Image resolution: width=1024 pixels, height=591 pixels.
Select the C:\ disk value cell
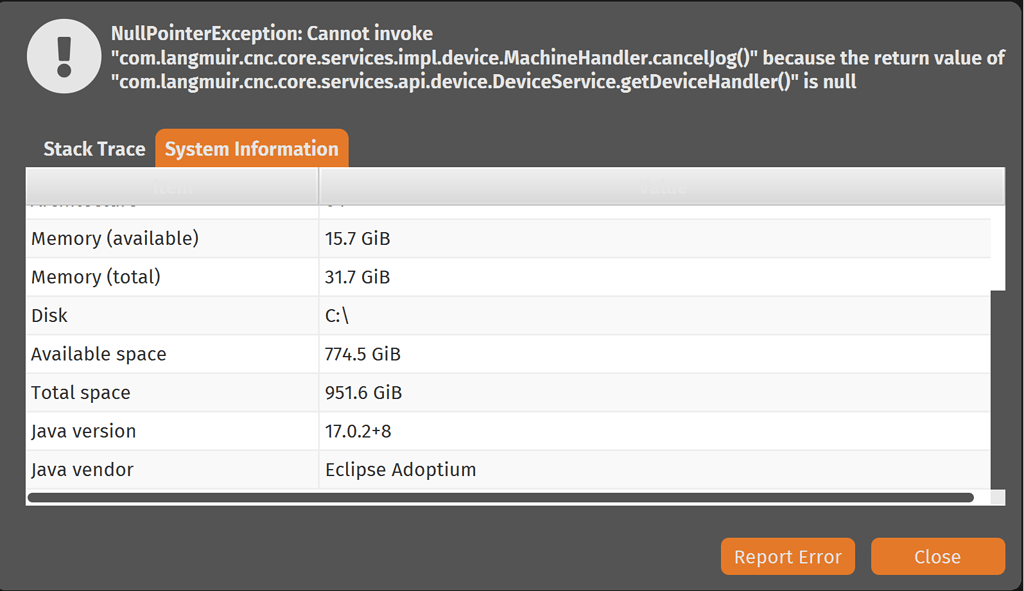click(337, 316)
